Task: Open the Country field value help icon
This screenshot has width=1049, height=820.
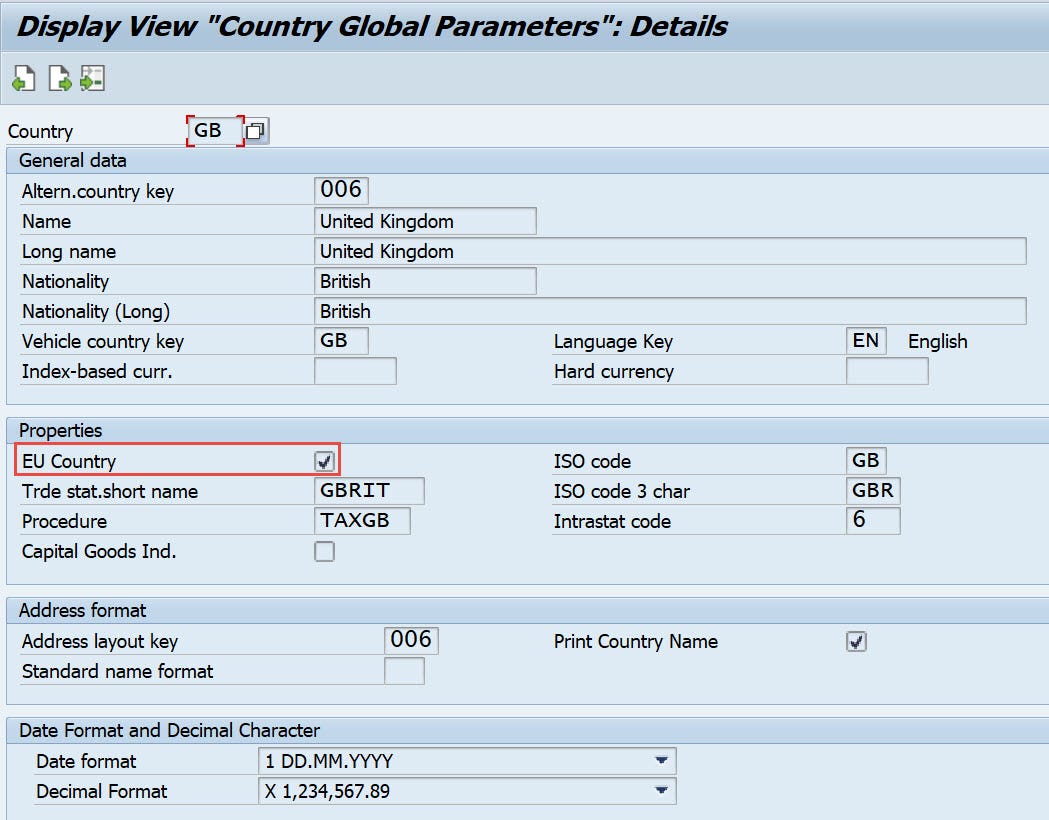Action: 256,130
